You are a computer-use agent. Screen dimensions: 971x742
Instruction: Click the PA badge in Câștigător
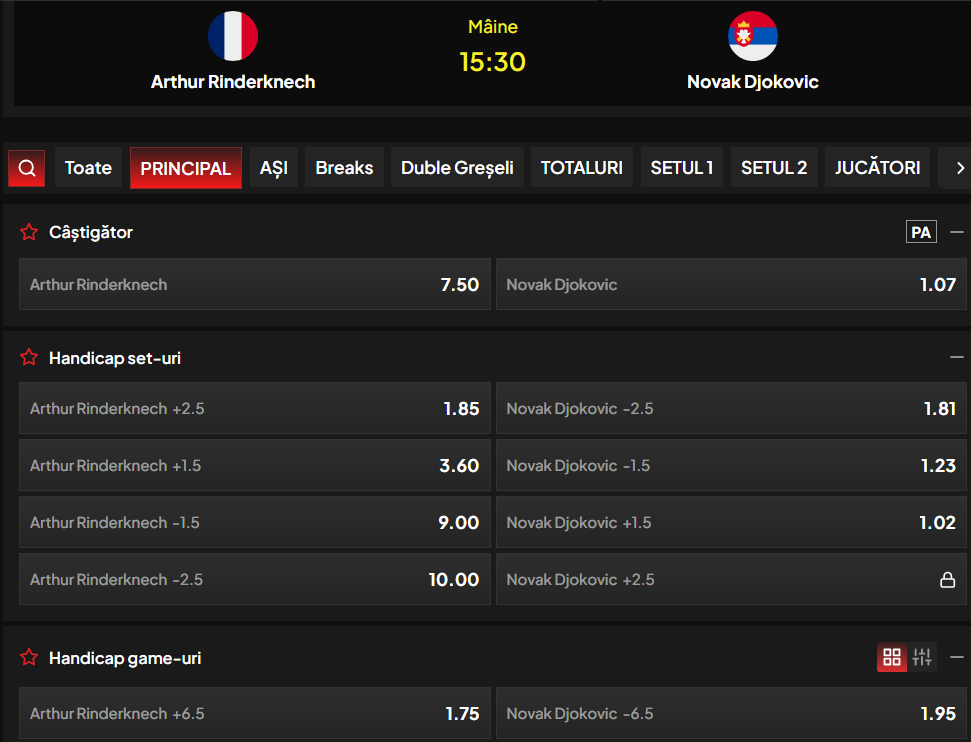point(921,232)
